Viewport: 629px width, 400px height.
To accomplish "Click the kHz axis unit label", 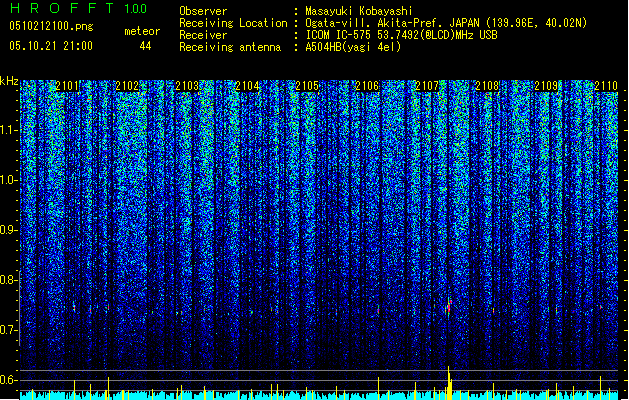I will (x=9, y=81).
